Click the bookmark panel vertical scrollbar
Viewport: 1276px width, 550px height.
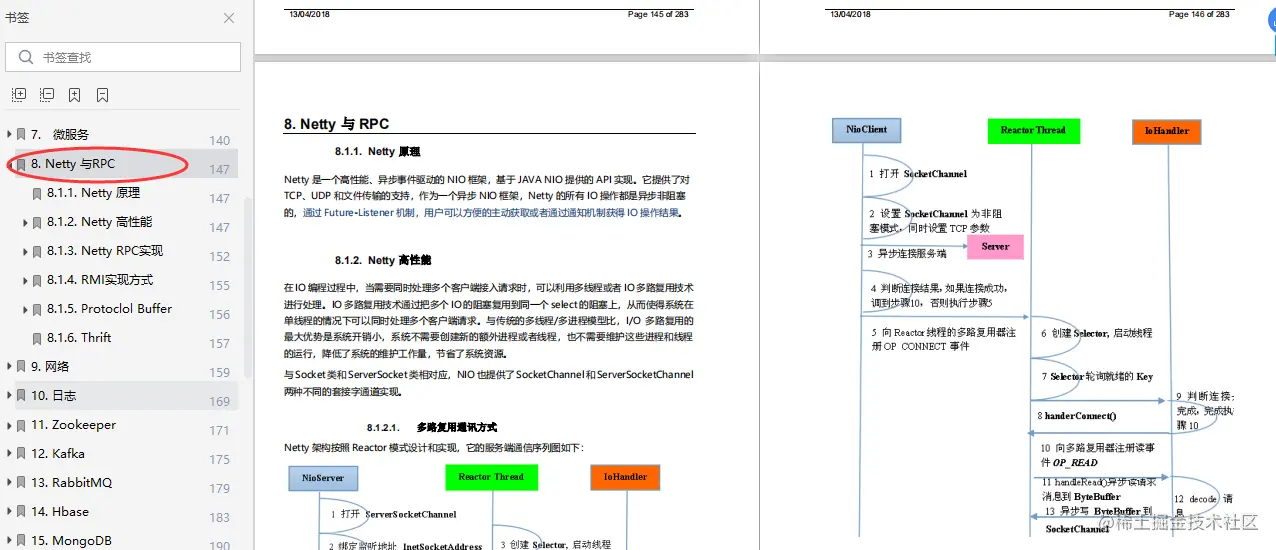tap(248, 290)
